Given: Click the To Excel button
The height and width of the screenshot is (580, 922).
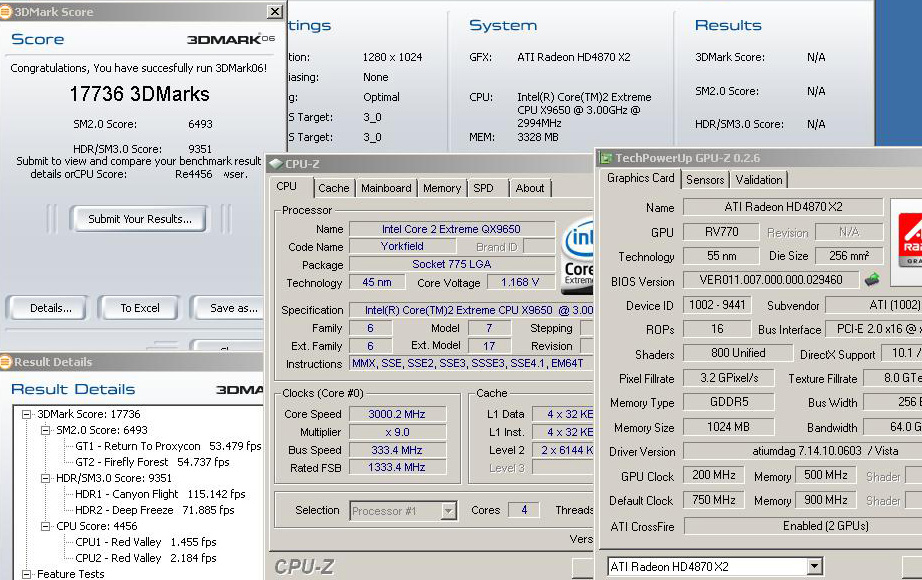Looking at the screenshot, I should pyautogui.click(x=140, y=308).
